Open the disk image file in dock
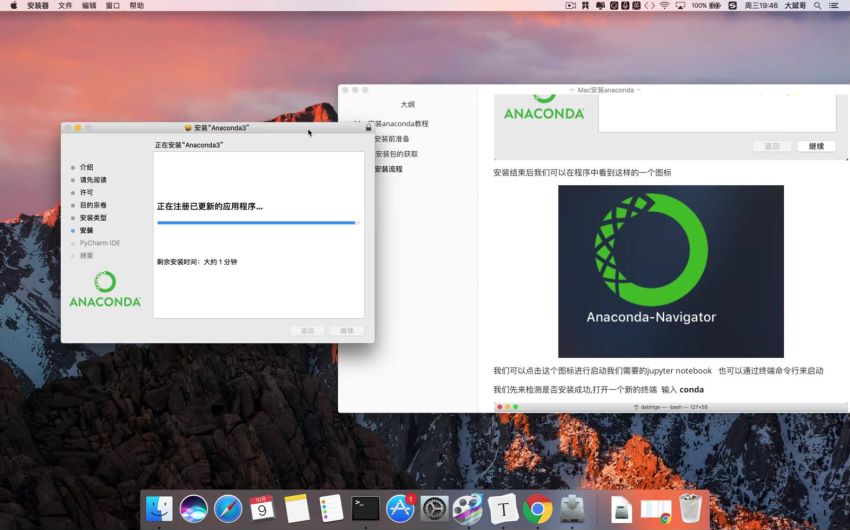Viewport: 850px width, 530px height. [621, 510]
